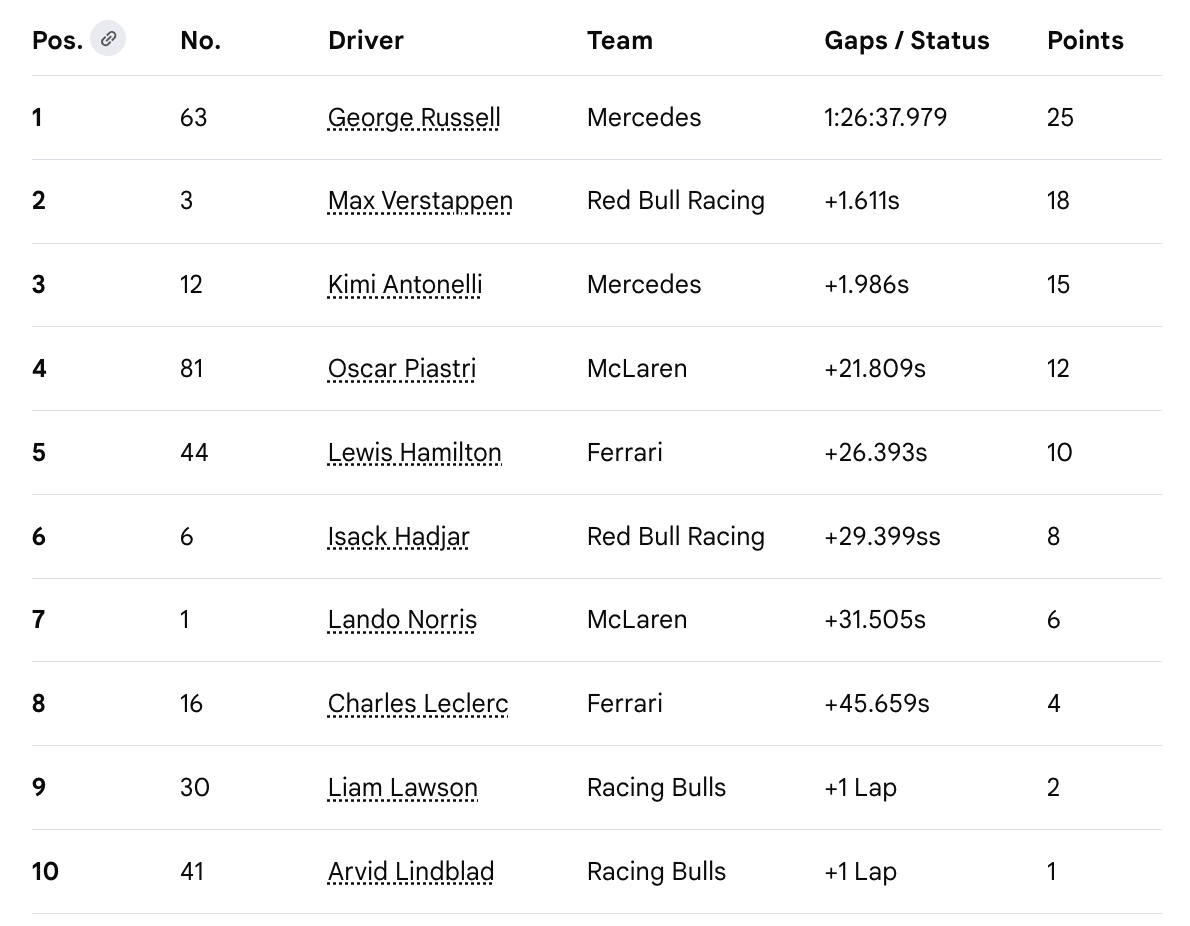Open Max Verstappen driver link
The height and width of the screenshot is (926, 1190).
(x=420, y=201)
